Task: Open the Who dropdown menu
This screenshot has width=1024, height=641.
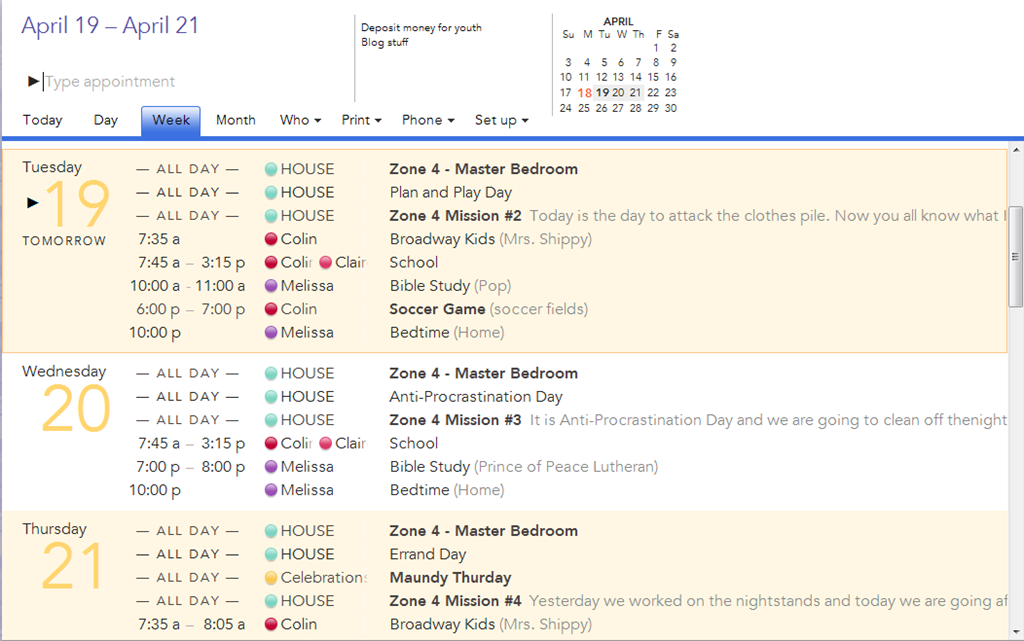Action: point(300,120)
